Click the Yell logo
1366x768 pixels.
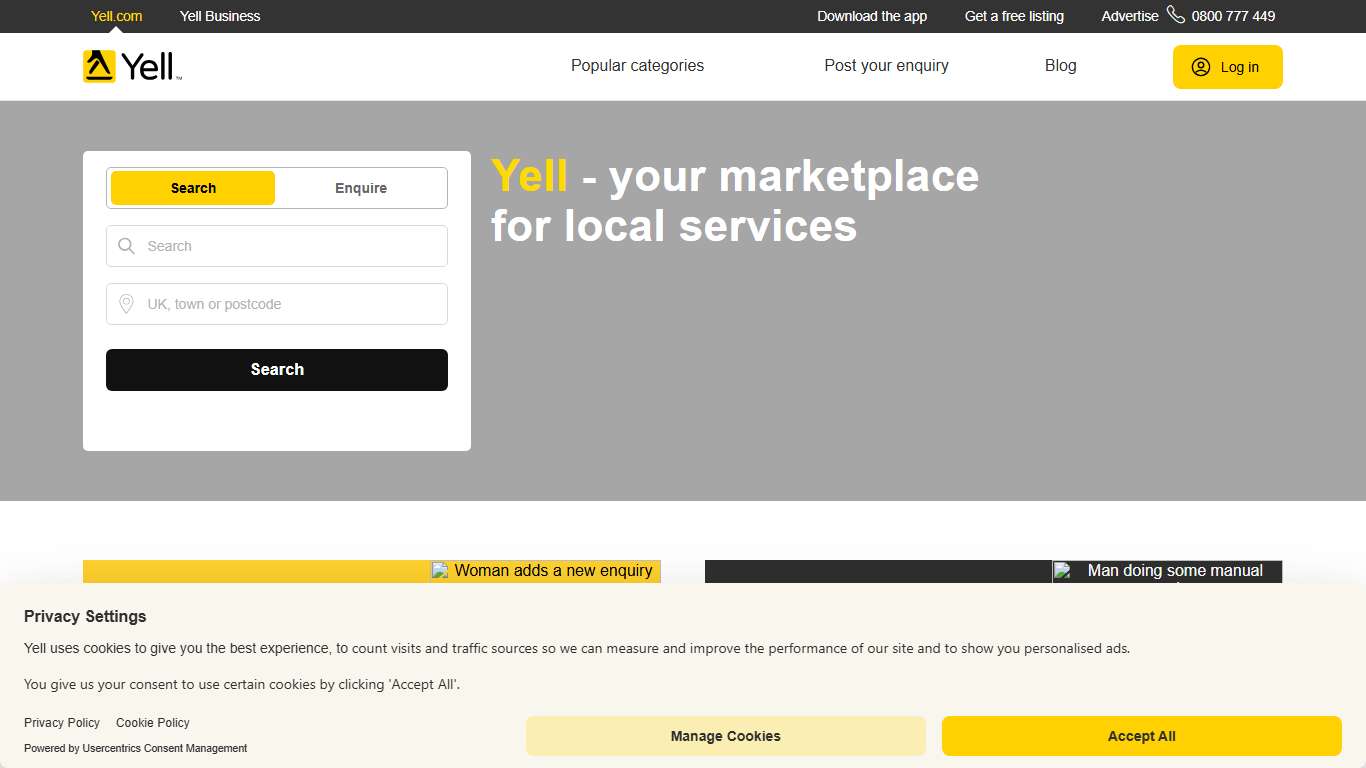130,66
